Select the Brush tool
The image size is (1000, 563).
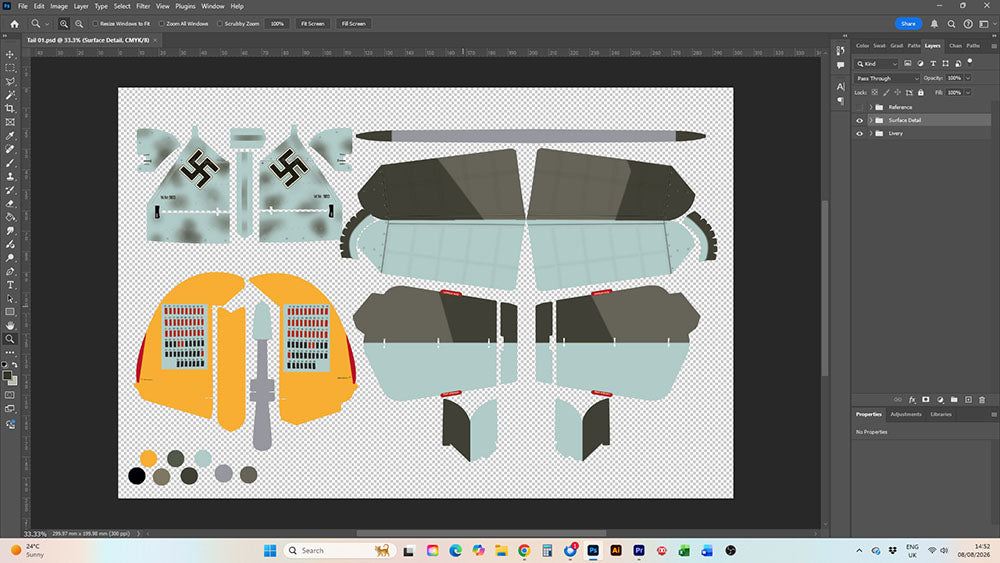pyautogui.click(x=10, y=163)
